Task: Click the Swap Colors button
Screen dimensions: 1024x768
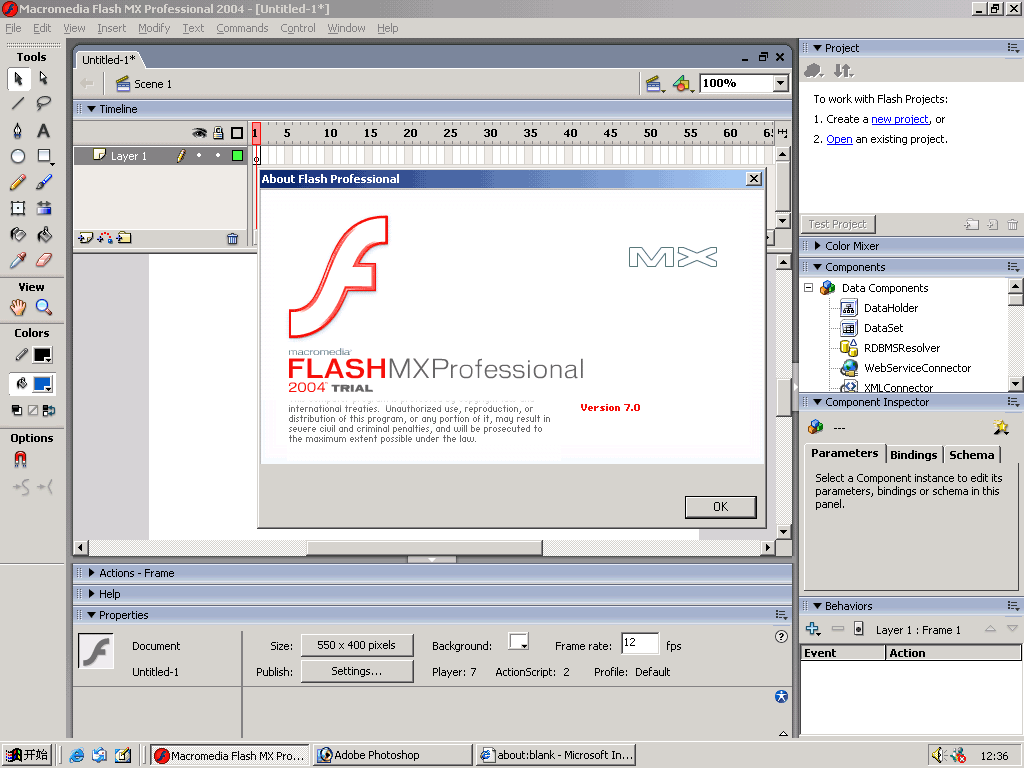Action: click(48, 410)
